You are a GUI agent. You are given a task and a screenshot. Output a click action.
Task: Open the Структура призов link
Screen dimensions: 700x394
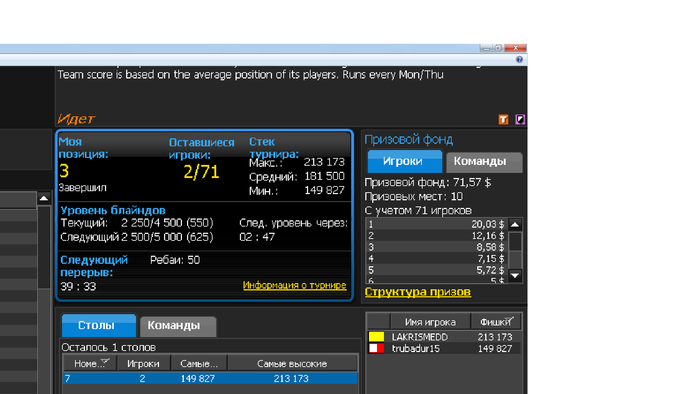pos(418,292)
